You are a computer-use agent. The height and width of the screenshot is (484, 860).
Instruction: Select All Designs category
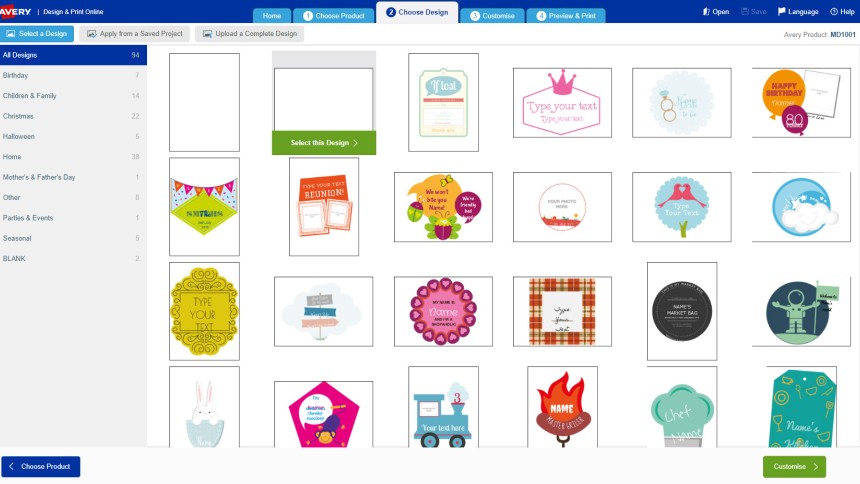(x=73, y=55)
